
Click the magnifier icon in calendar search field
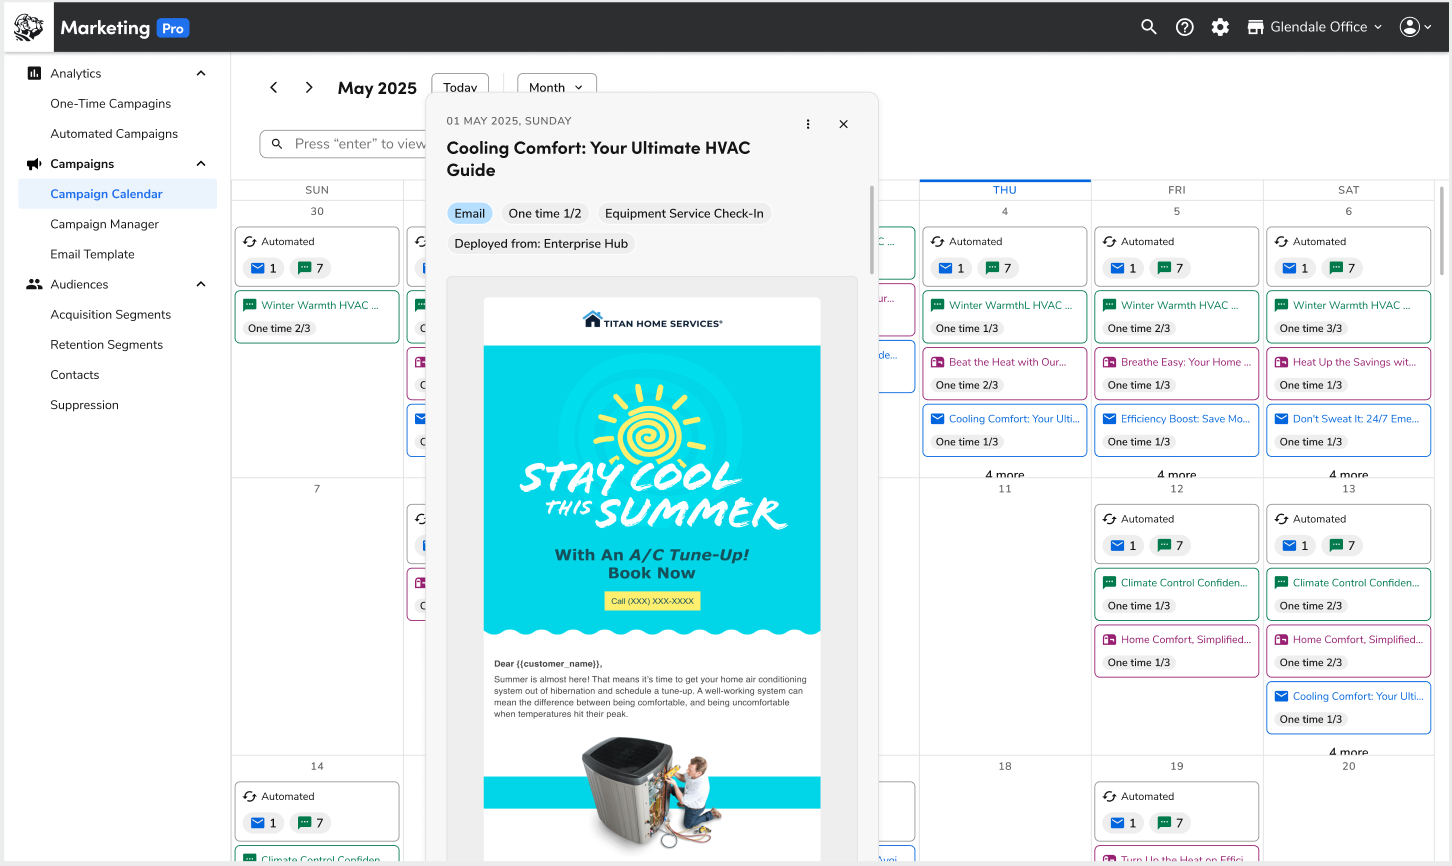[277, 144]
